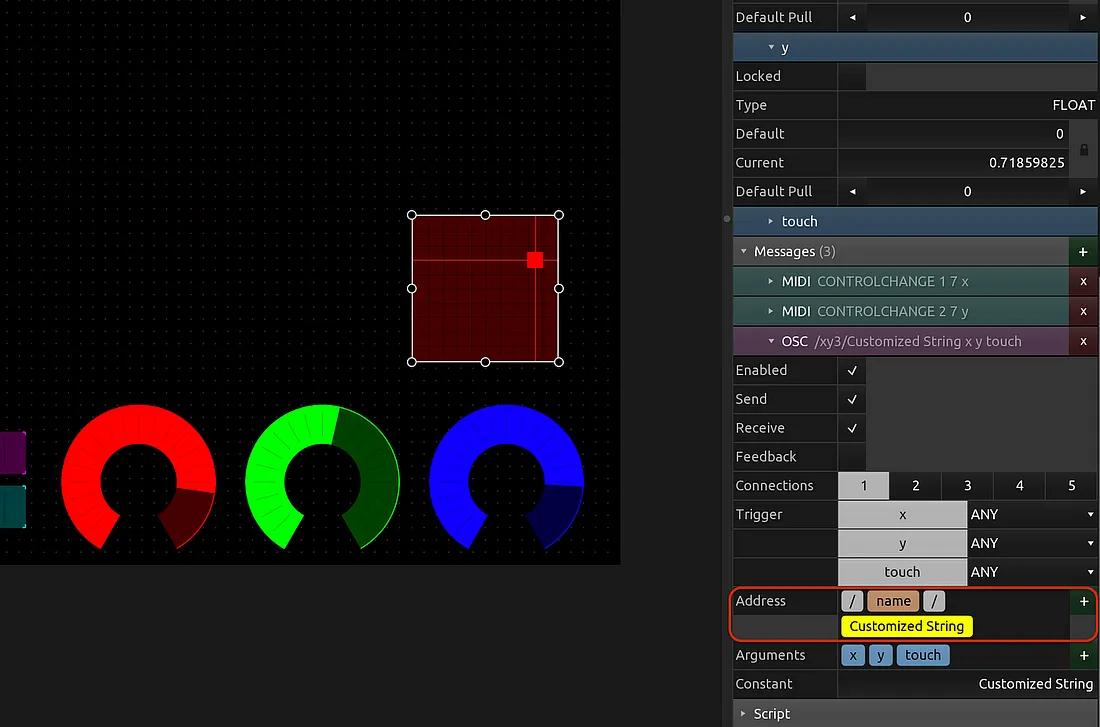Select connection 4
This screenshot has width=1100, height=727.
(x=1019, y=486)
